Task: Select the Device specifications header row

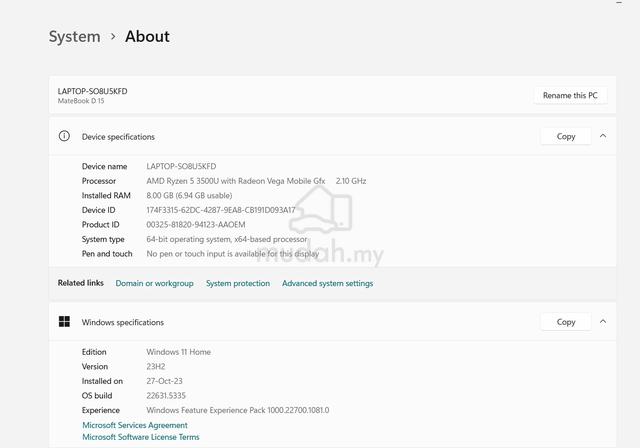Action: coord(333,136)
